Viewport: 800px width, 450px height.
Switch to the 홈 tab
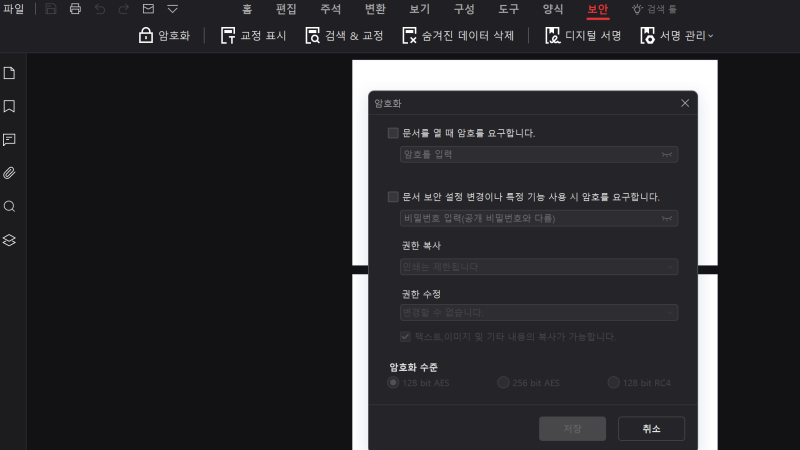[247, 9]
